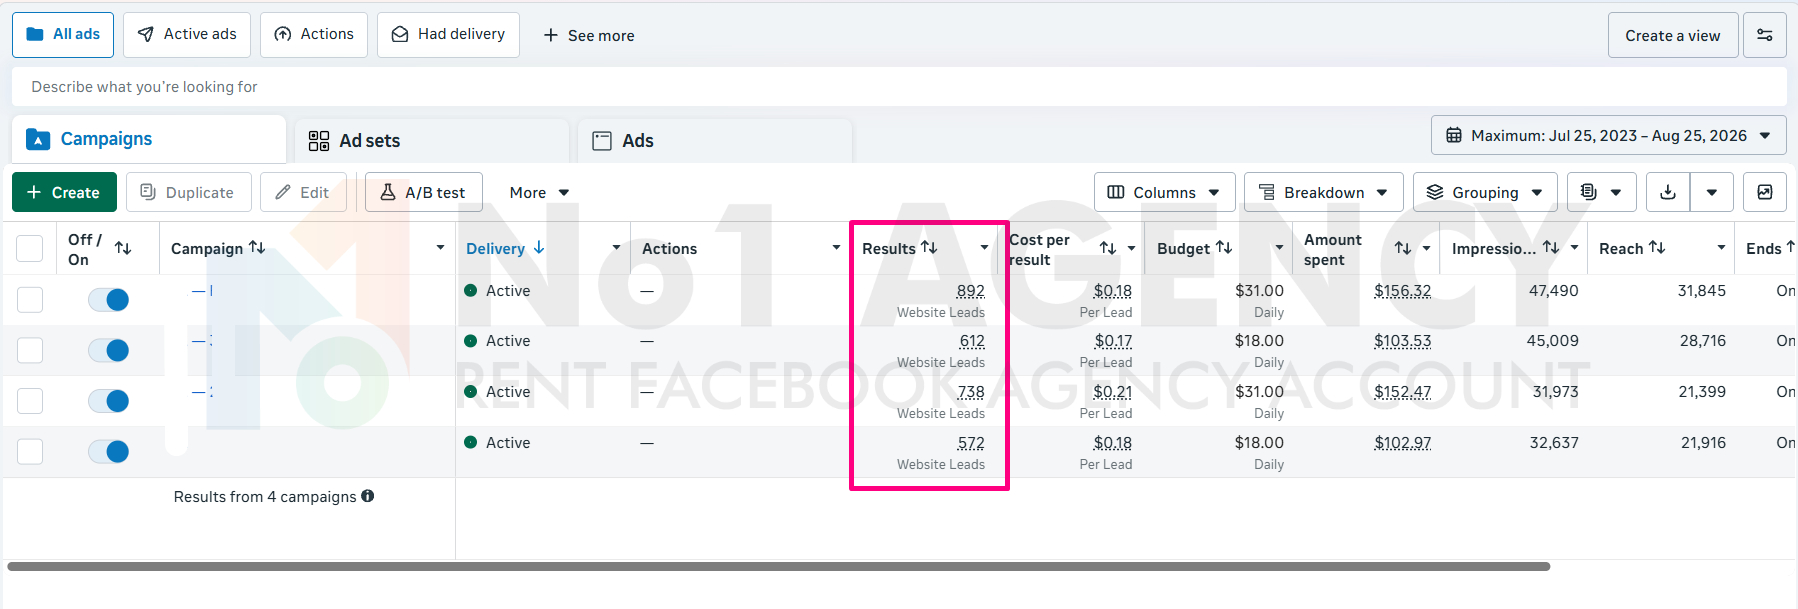Viewport: 1798px width, 609px height.
Task: Select the header select-all checkbox
Action: [30, 248]
